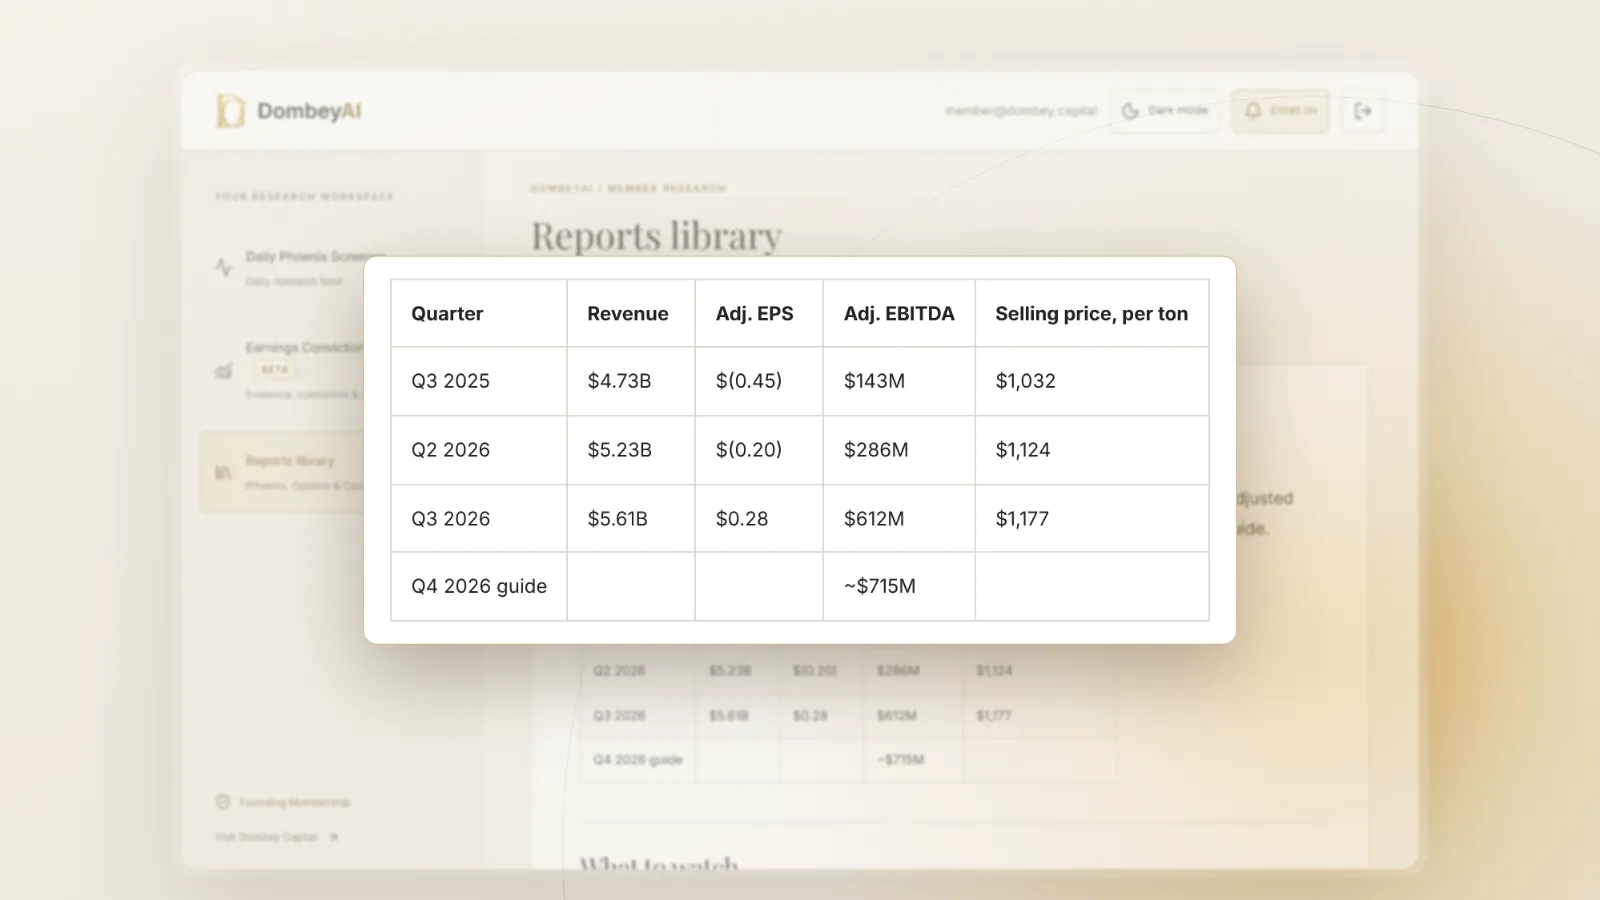
Task: Select the ~$715M guidance cell in popup
Action: (899, 586)
